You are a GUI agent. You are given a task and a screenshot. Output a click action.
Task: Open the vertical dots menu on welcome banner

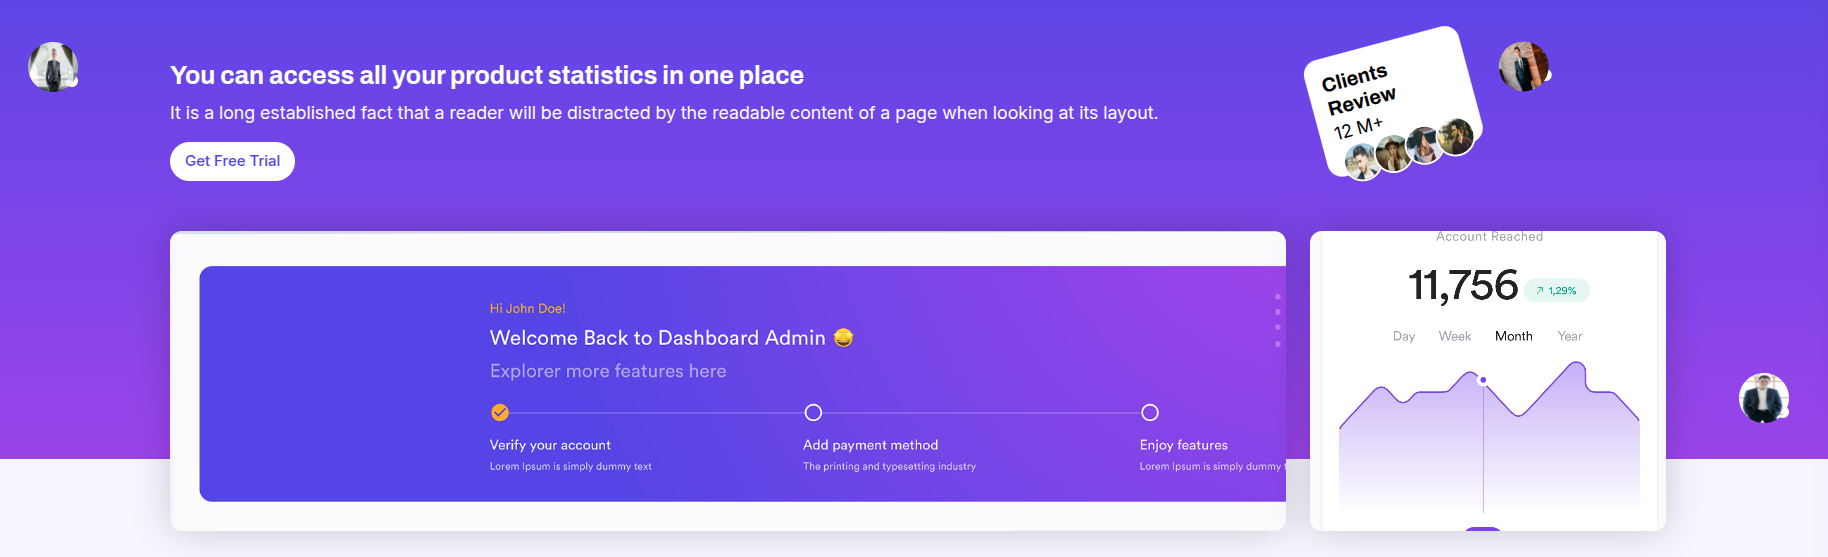coord(1278,320)
